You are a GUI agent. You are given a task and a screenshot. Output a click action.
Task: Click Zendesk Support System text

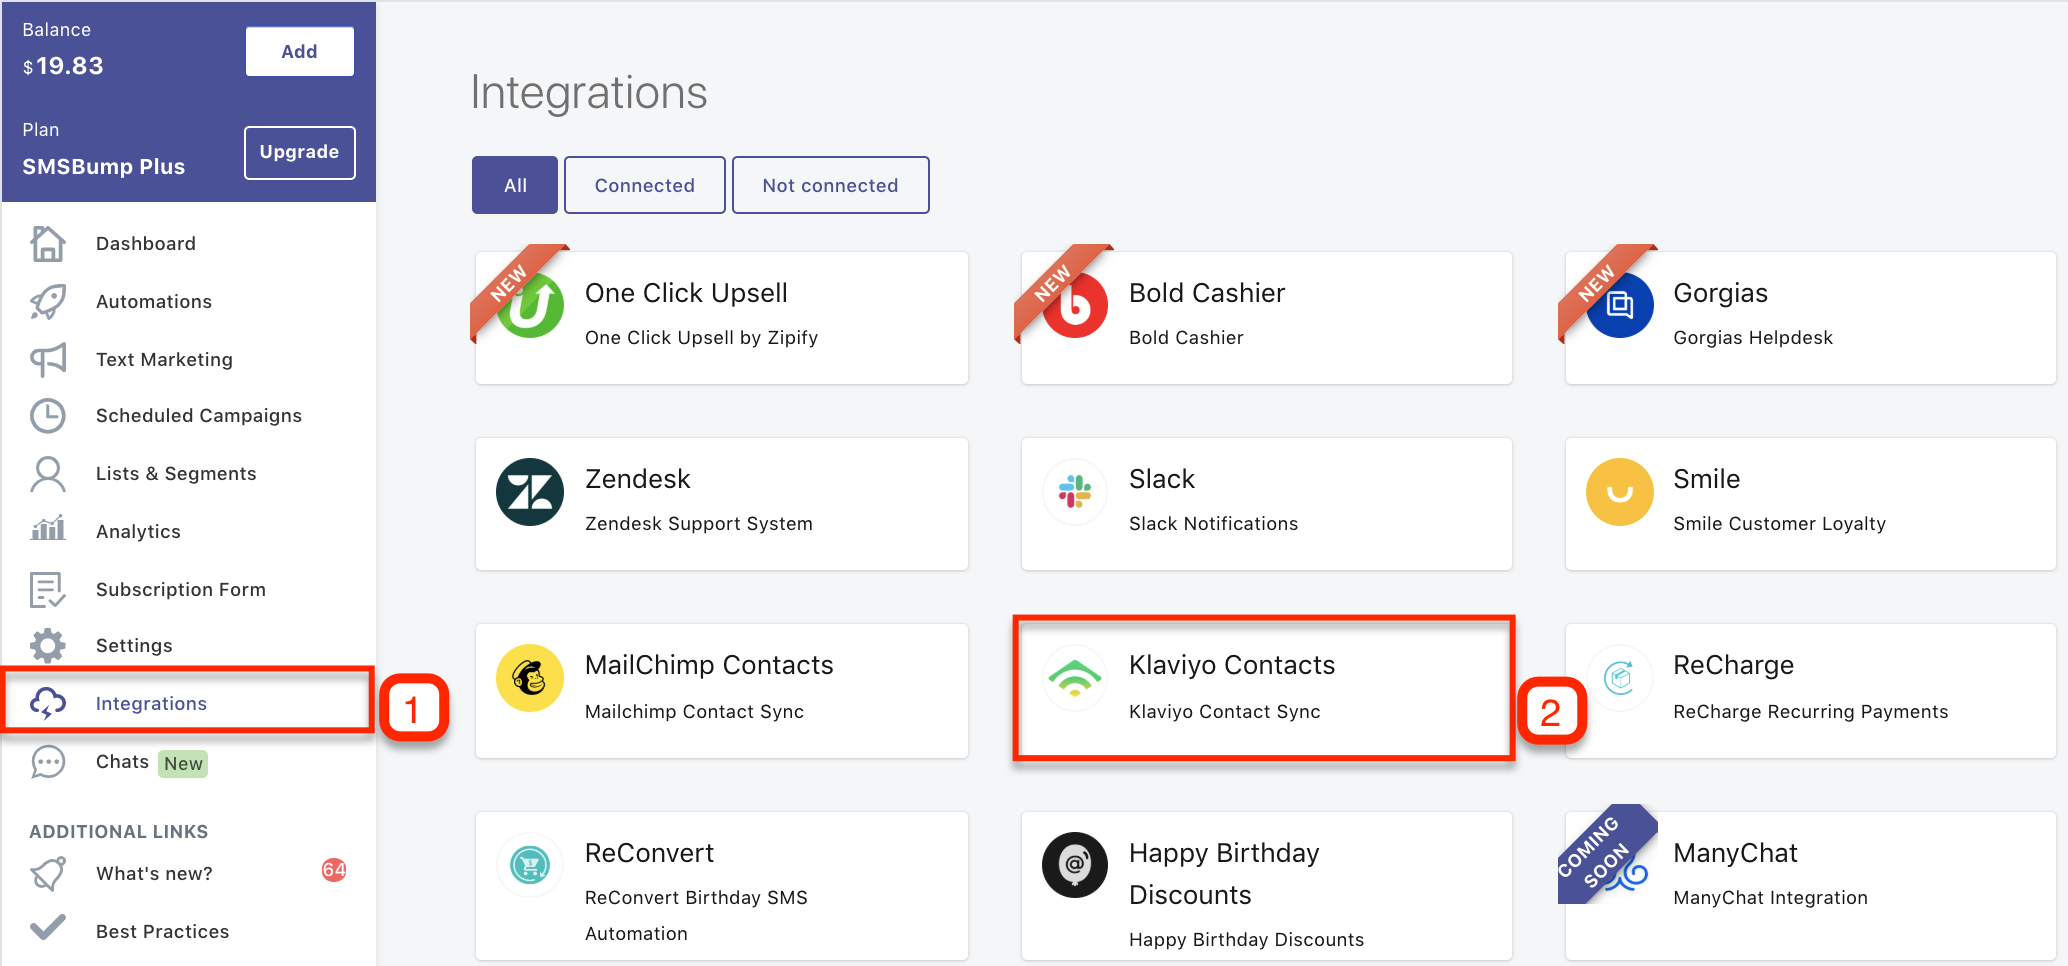coord(699,524)
